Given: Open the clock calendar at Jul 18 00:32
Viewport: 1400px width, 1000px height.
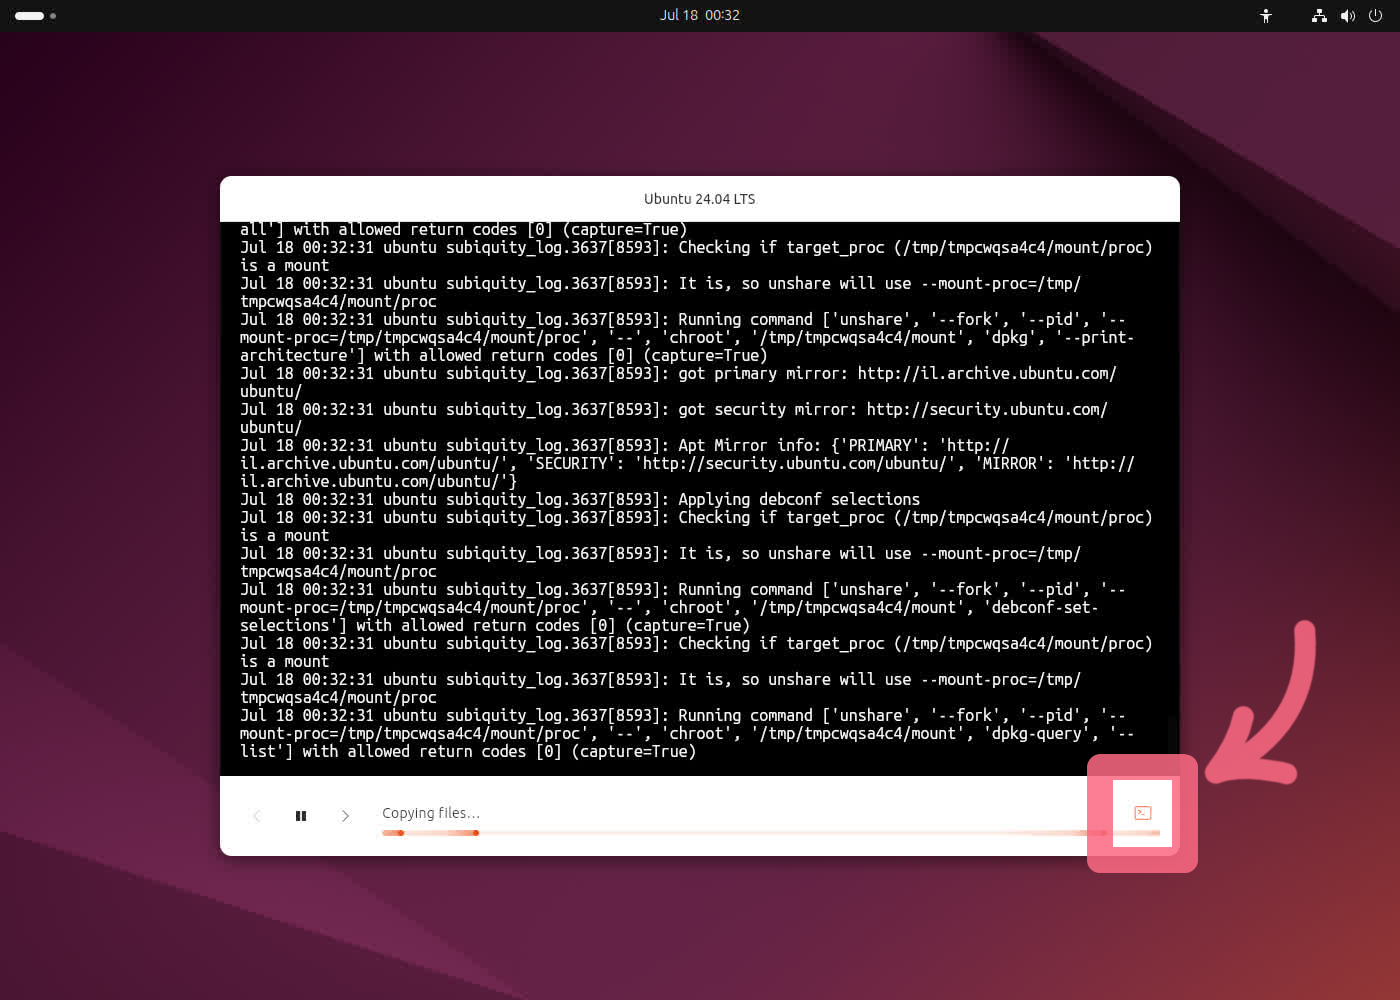Looking at the screenshot, I should click(x=699, y=15).
